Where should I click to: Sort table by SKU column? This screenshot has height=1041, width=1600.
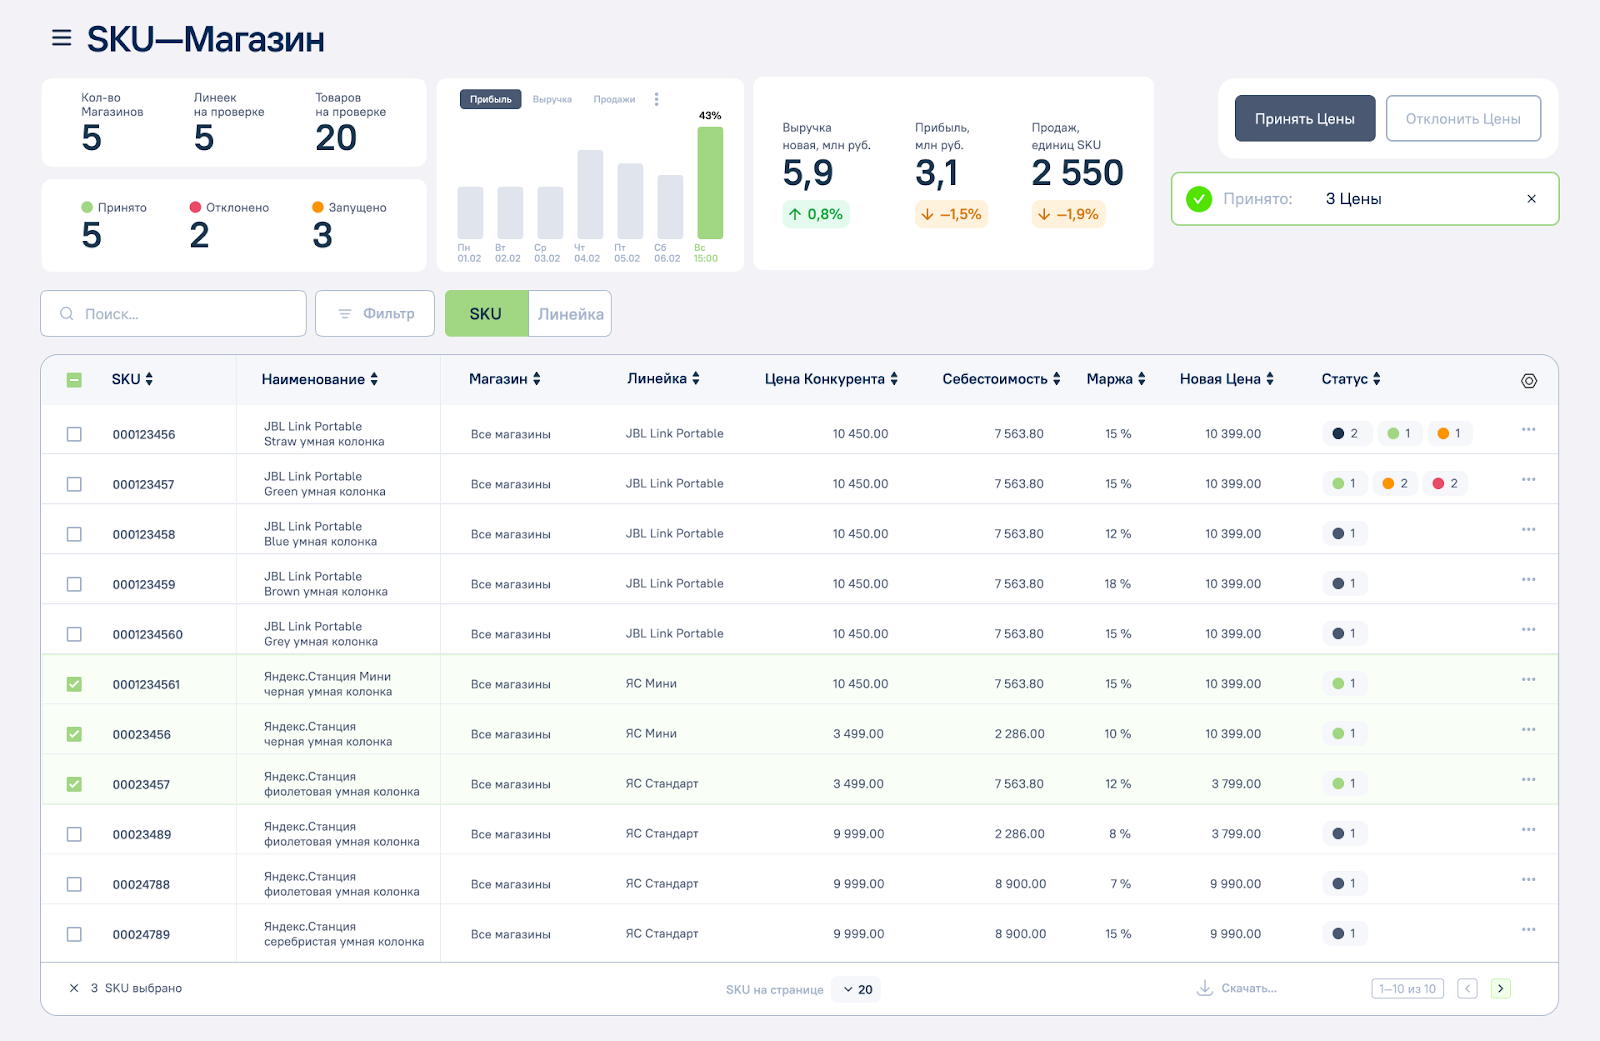(132, 379)
